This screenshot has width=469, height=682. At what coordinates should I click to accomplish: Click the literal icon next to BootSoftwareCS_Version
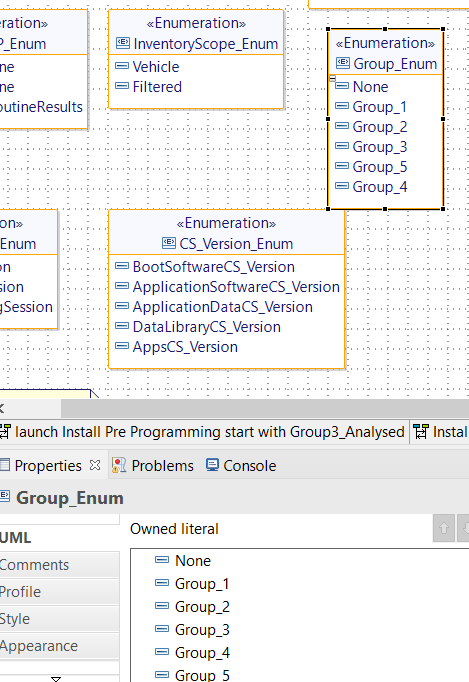tap(122, 266)
